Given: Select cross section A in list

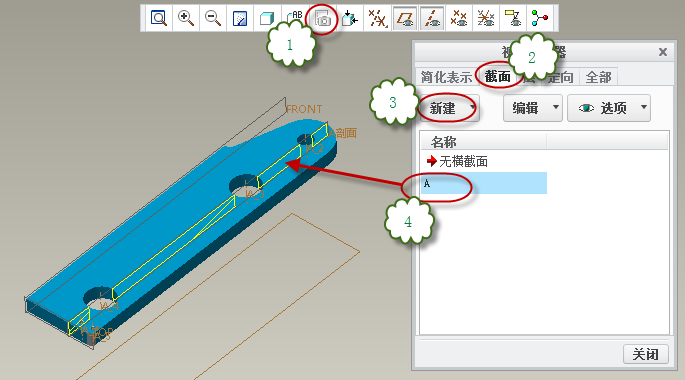Looking at the screenshot, I should [484, 183].
